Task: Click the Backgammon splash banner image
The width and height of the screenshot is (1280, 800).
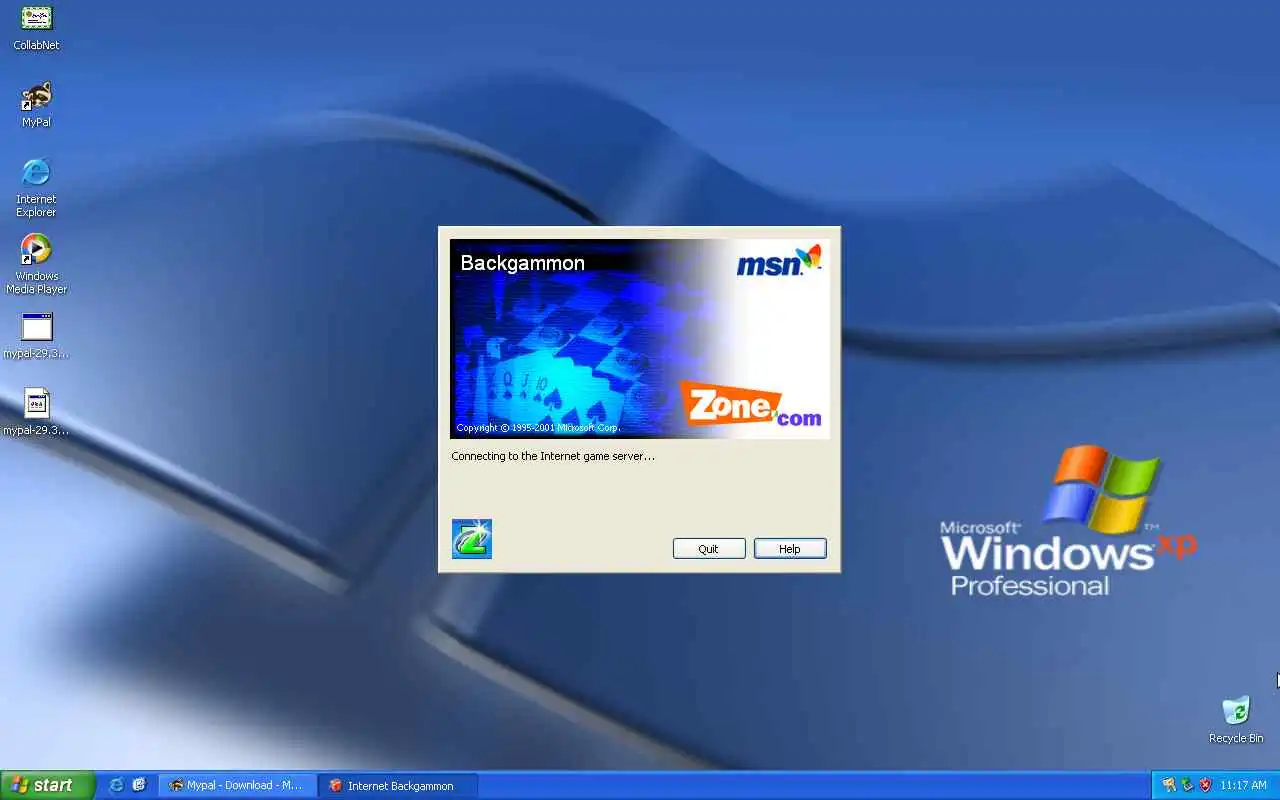Action: click(x=640, y=338)
